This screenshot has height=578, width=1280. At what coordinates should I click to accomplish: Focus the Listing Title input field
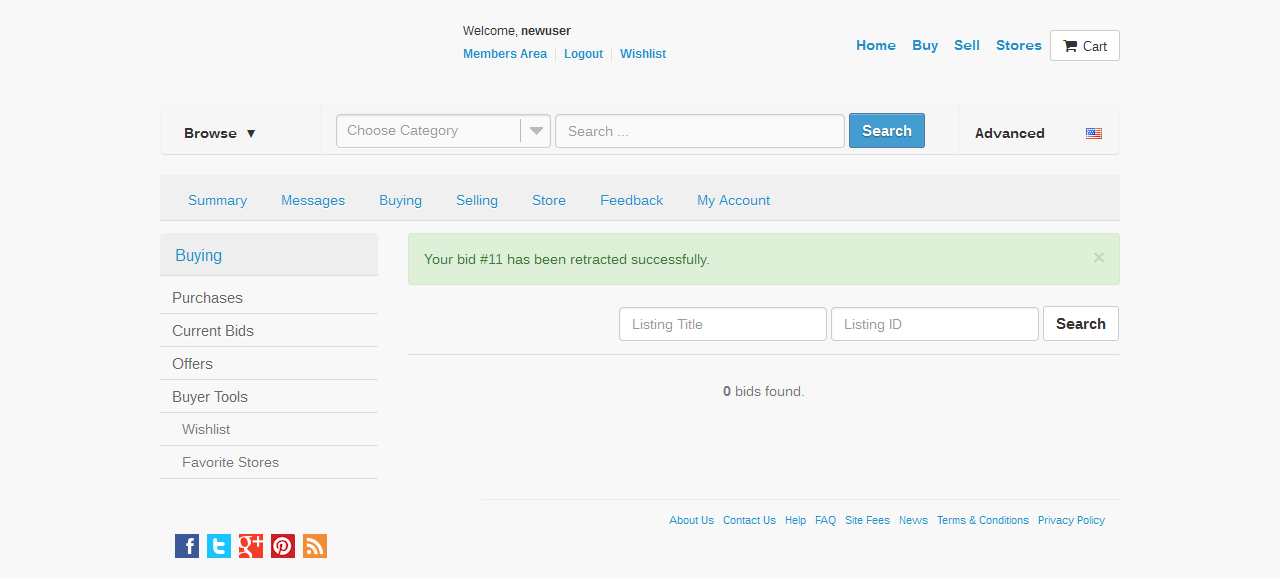click(x=722, y=324)
